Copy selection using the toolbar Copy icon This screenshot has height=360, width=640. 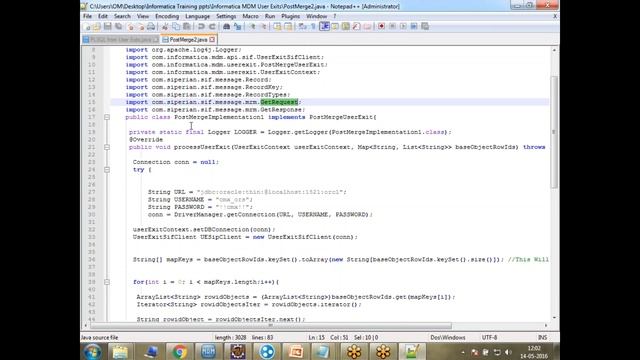pyautogui.click(x=176, y=27)
